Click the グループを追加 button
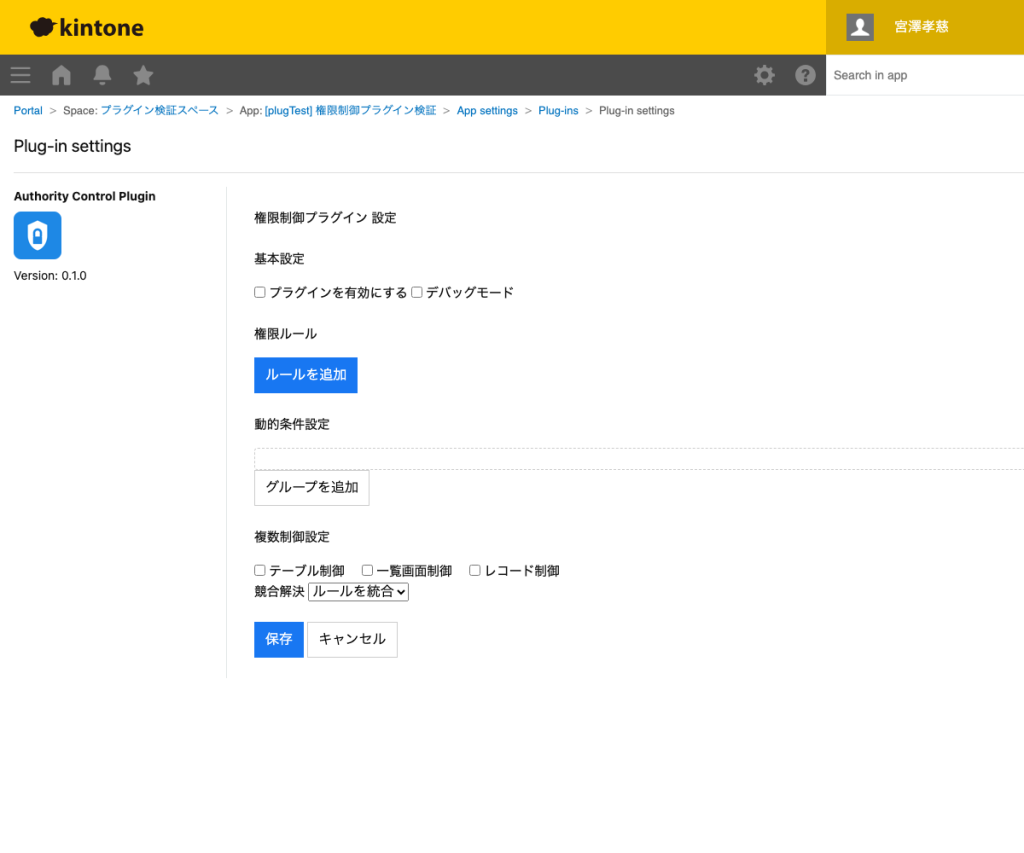The height and width of the screenshot is (853, 1024). 311,487
